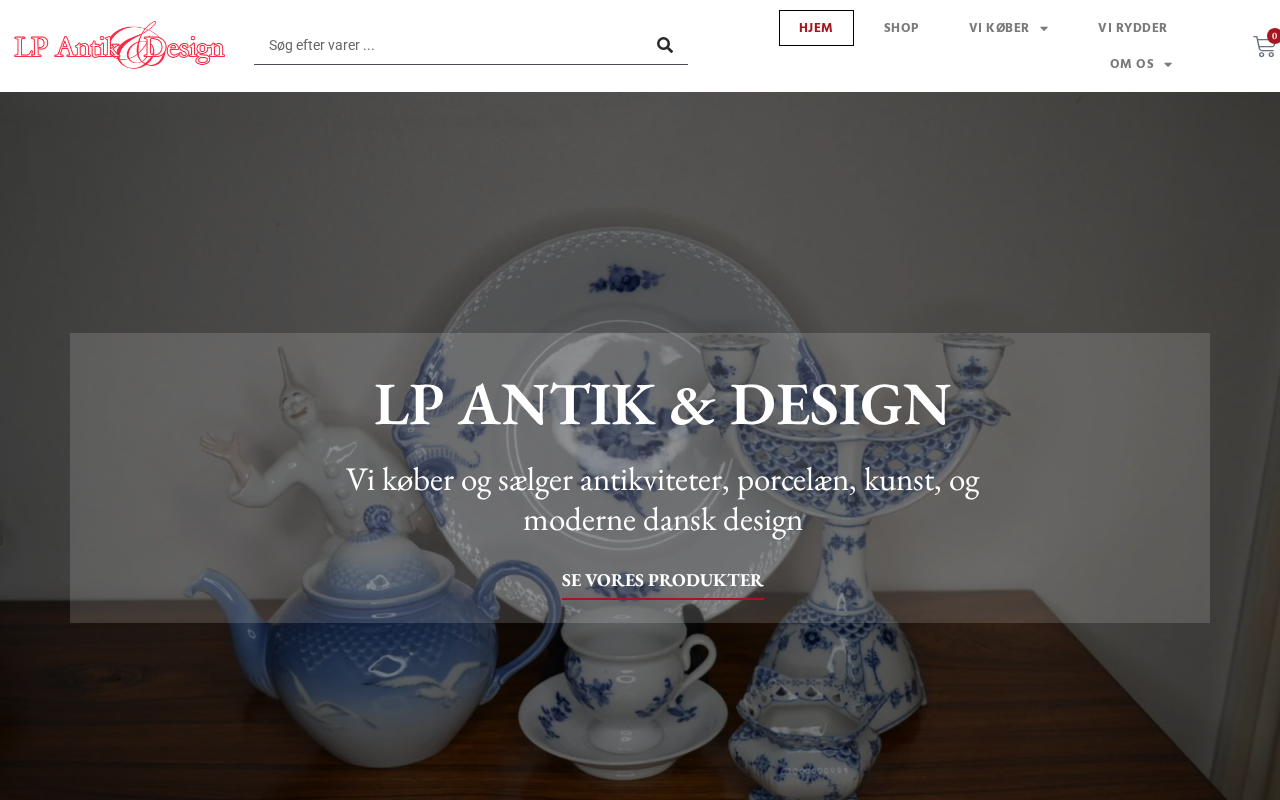This screenshot has height=800, width=1280.
Task: Click the LP ANTIK & DESIGN hero heading
Action: click(x=661, y=404)
